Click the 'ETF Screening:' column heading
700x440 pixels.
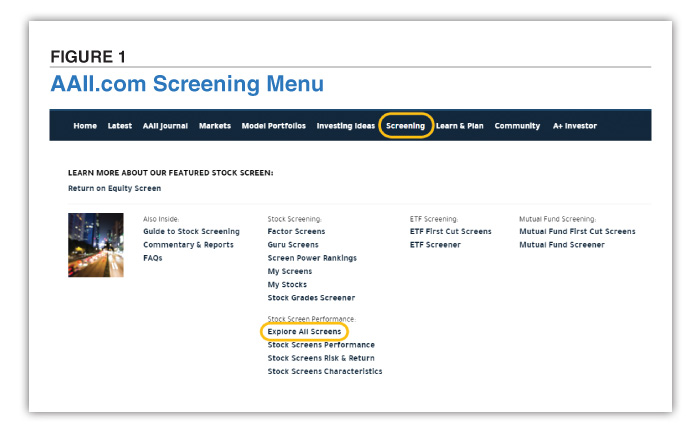click(x=434, y=219)
